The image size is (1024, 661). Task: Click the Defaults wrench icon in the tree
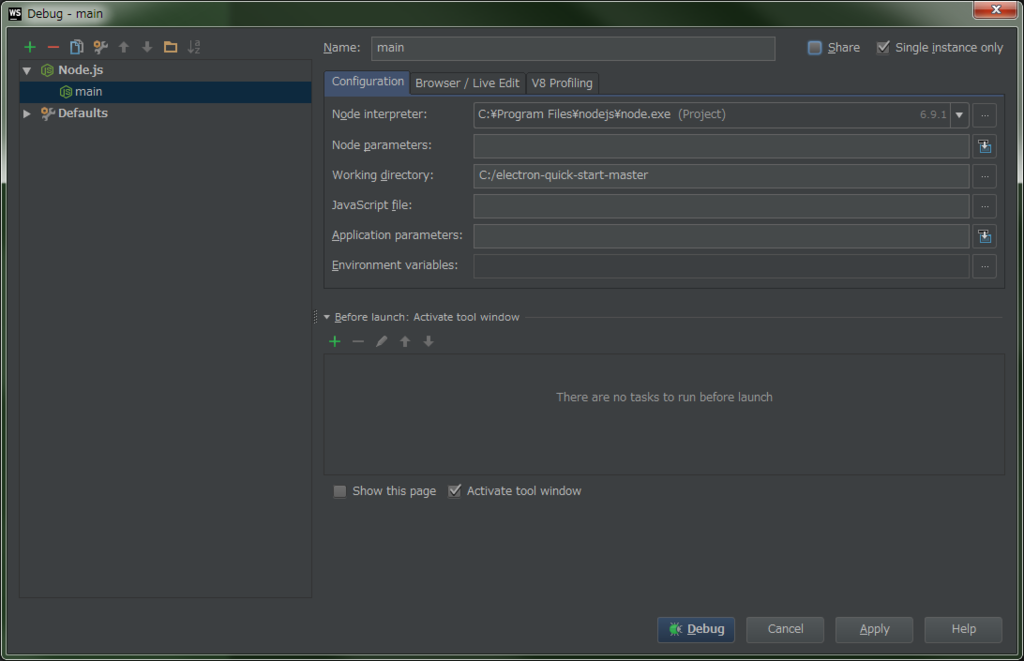click(47, 113)
